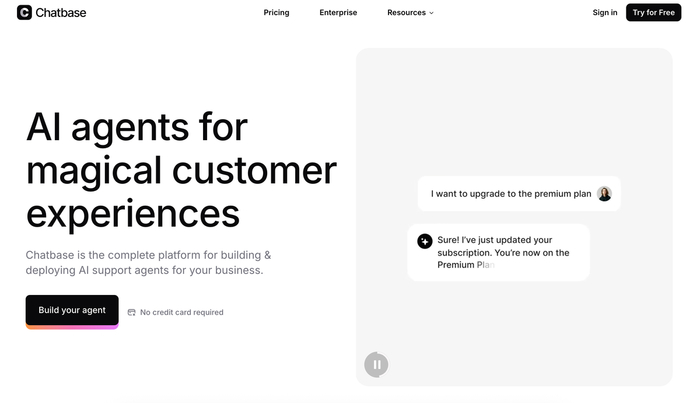Screen dimensions: 700x403
Task: Click the AI sparkle icon in the reply
Action: [x=424, y=241]
